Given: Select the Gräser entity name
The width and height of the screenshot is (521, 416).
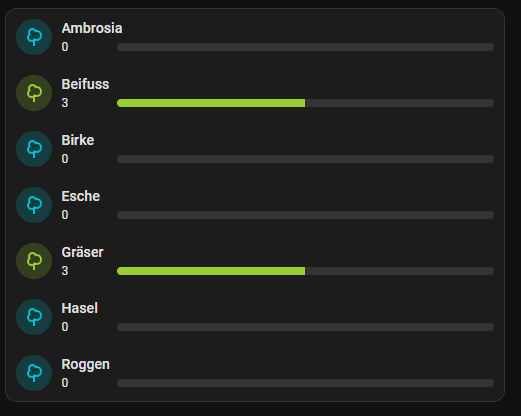Looking at the screenshot, I should 82,252.
